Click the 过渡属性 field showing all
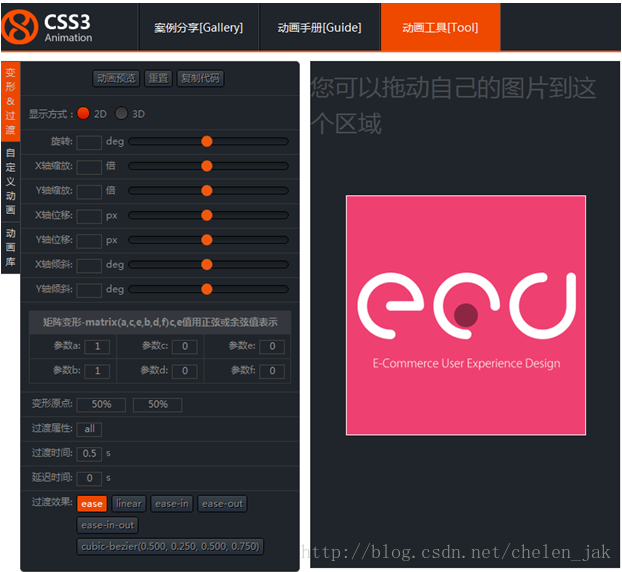Viewport: 622px width, 572px height. coord(89,429)
